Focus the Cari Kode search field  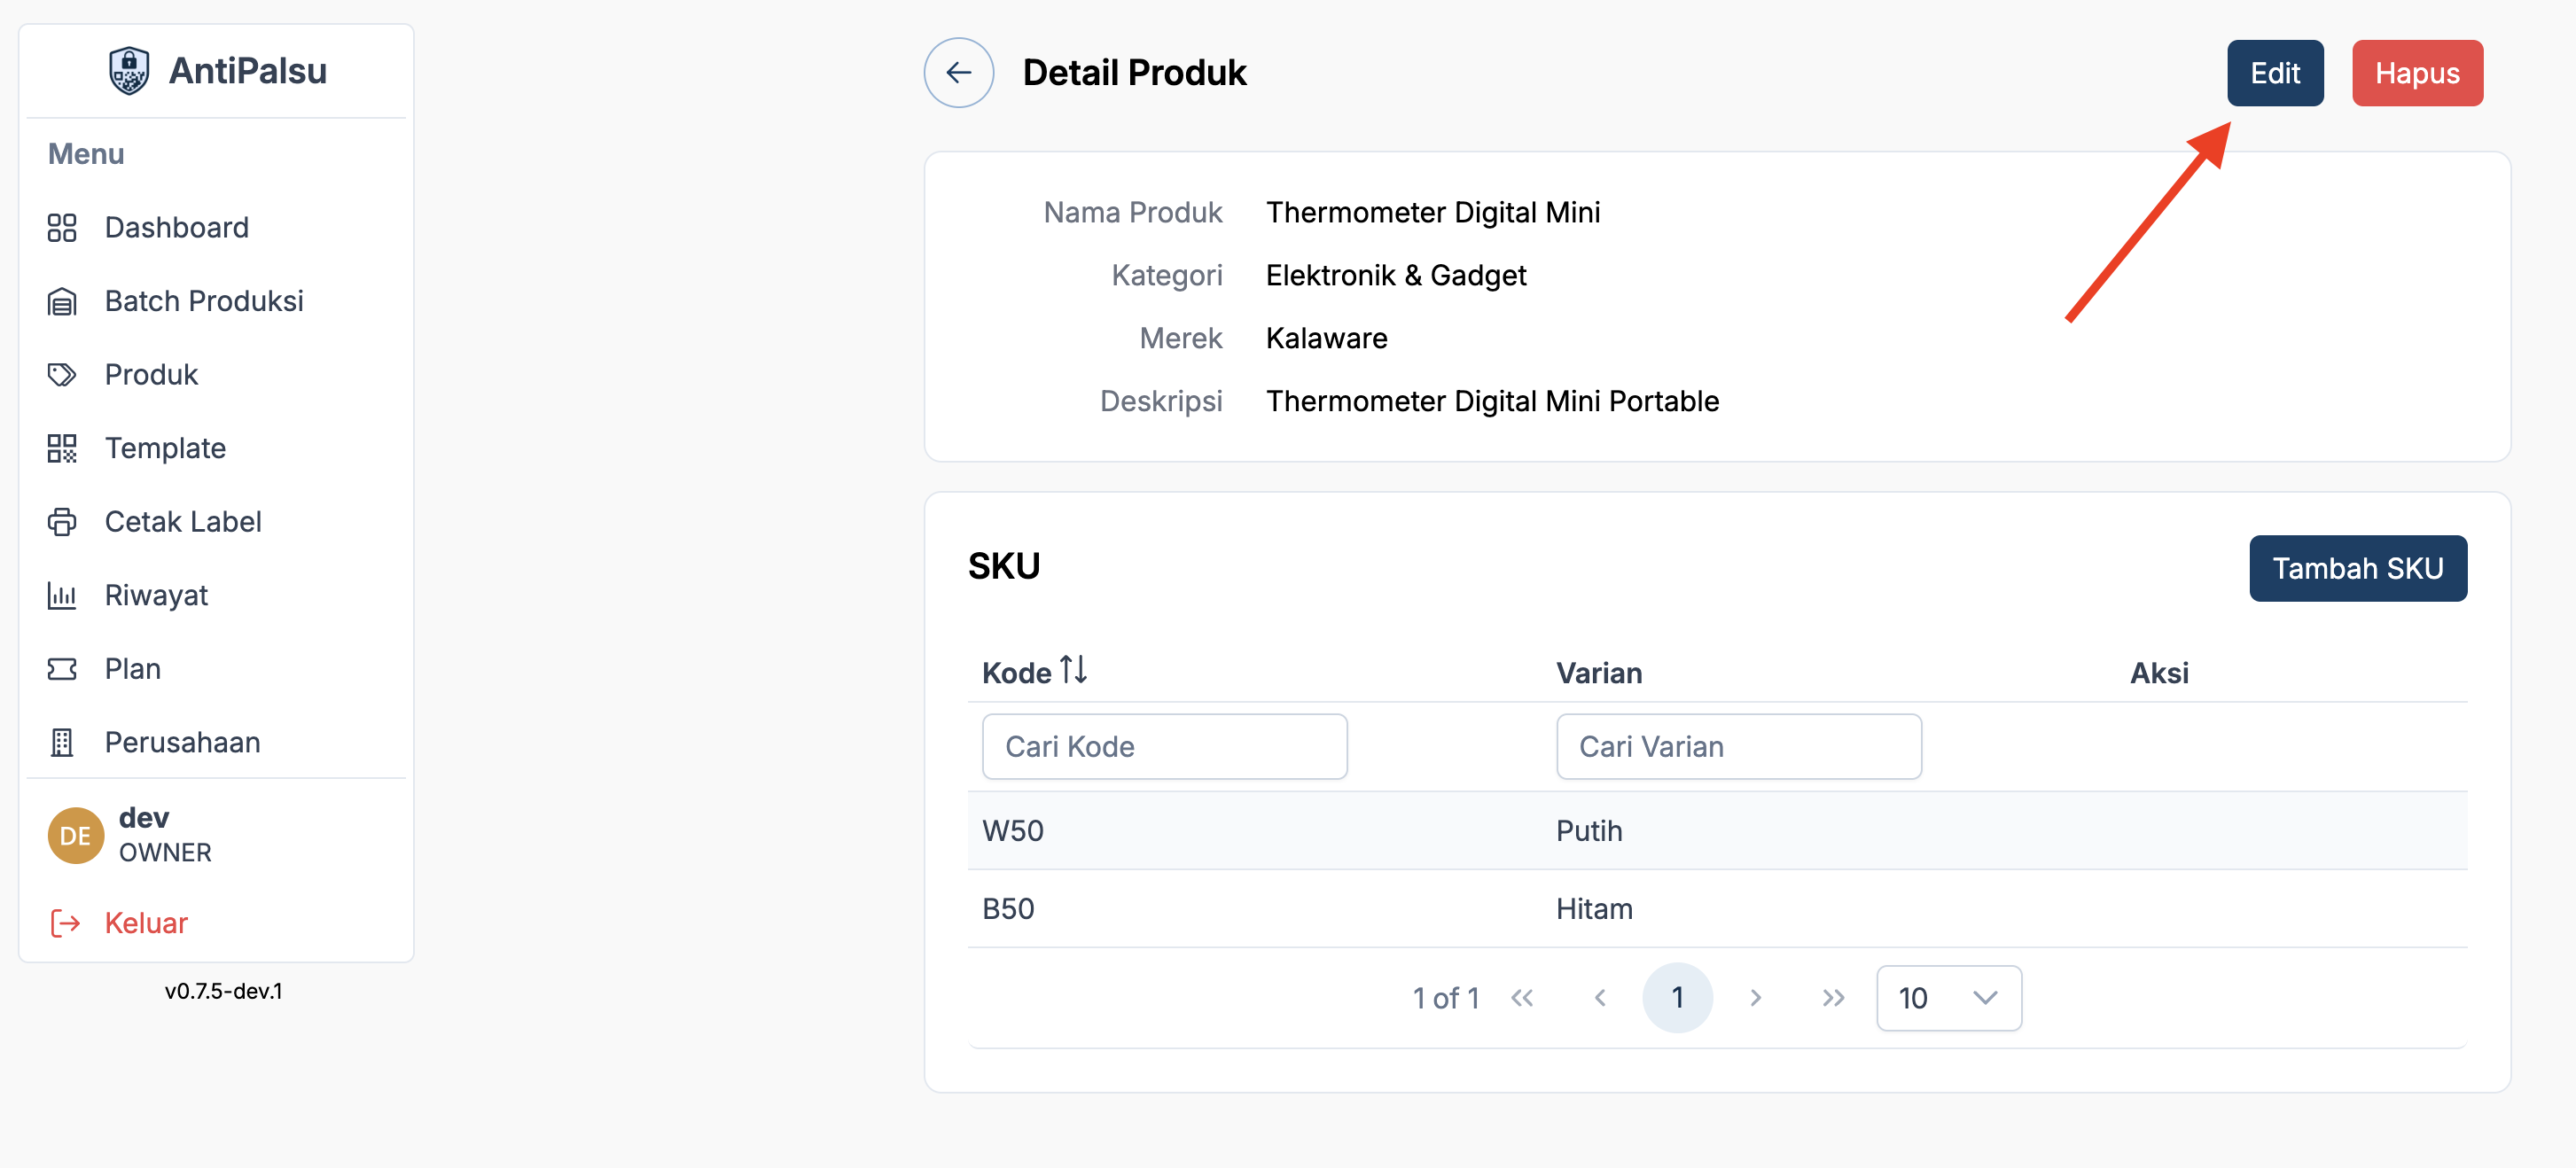[1164, 746]
